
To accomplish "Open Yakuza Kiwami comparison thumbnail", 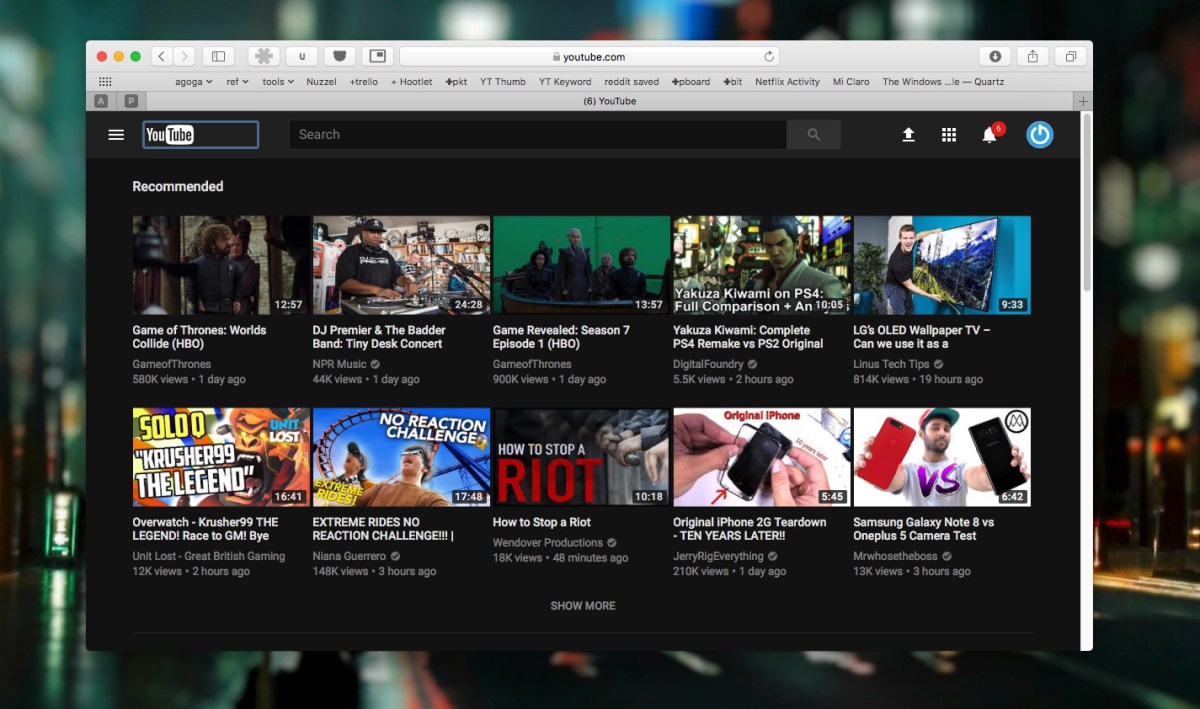I will 762,265.
